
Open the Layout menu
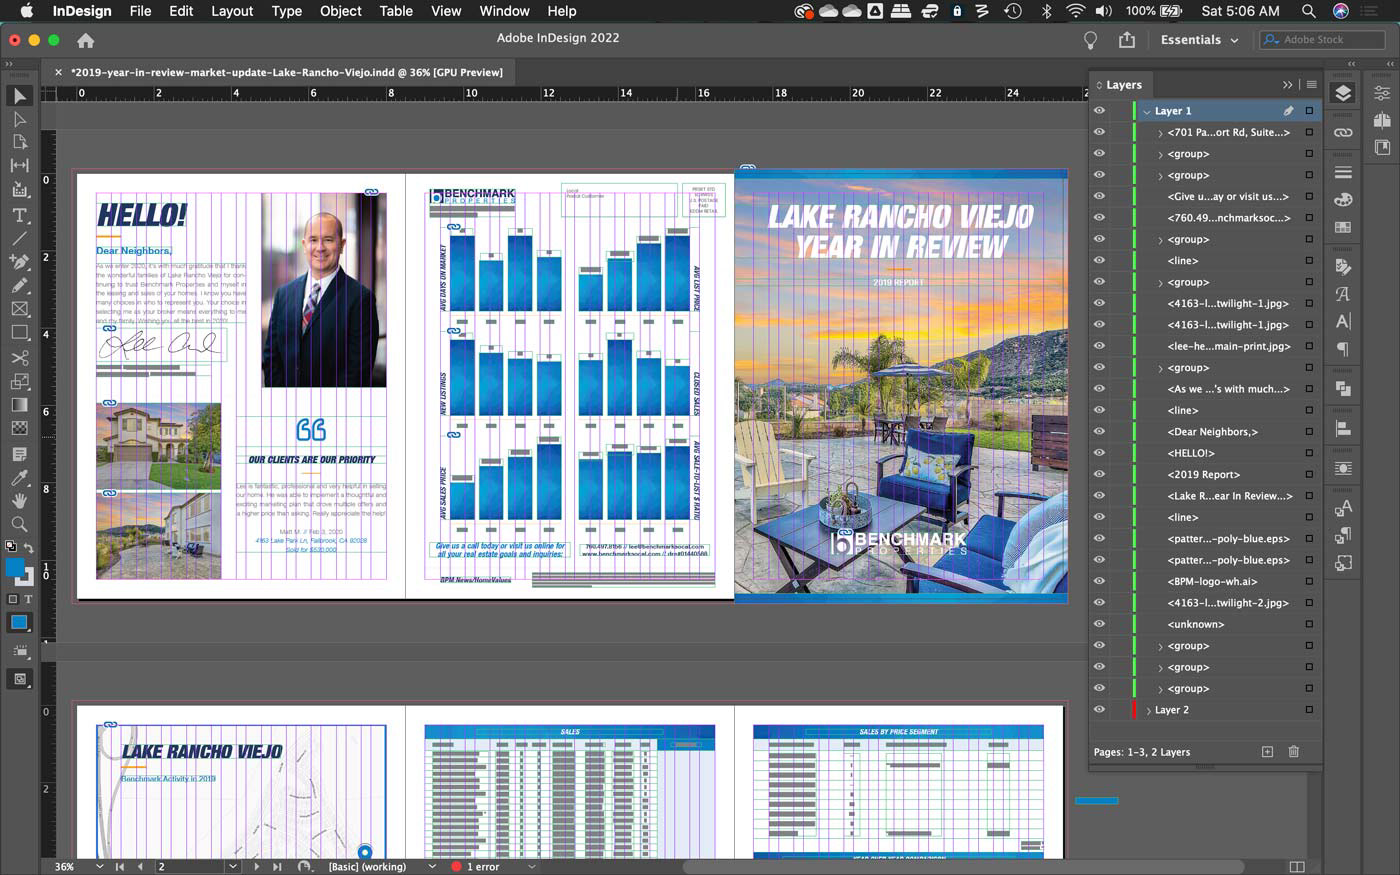[232, 11]
